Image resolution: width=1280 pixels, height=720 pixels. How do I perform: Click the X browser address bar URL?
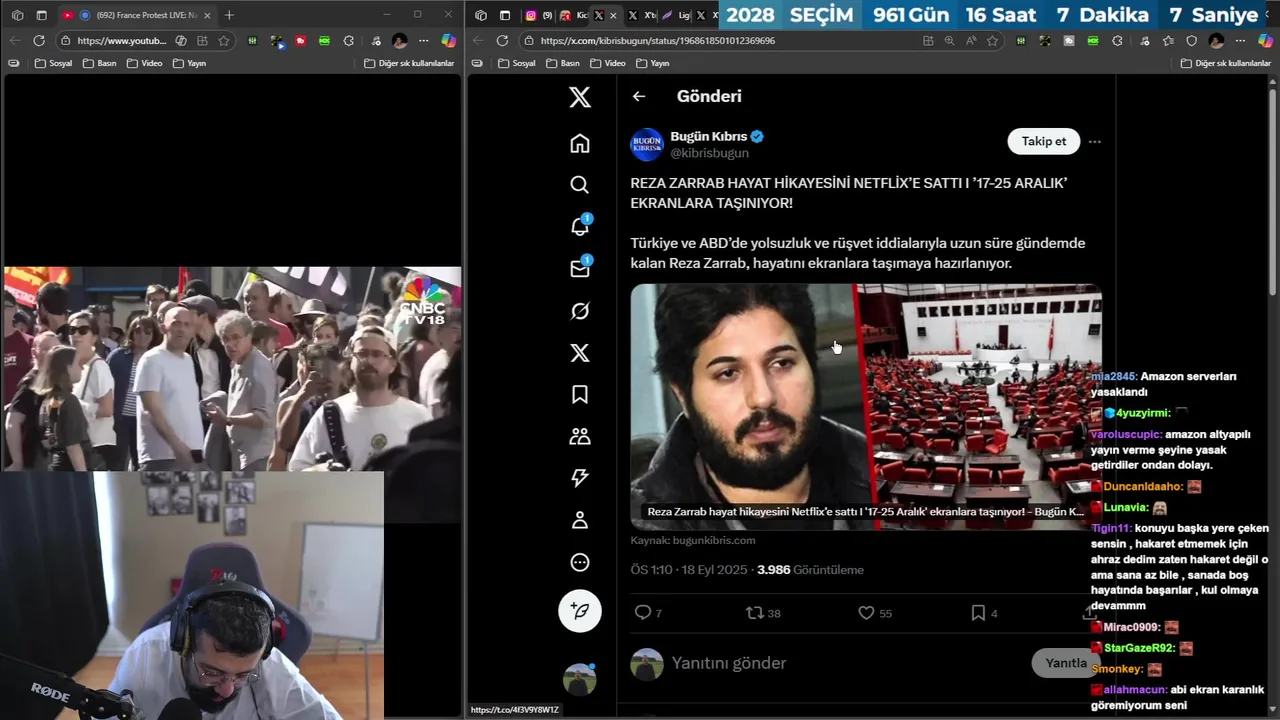[658, 41]
